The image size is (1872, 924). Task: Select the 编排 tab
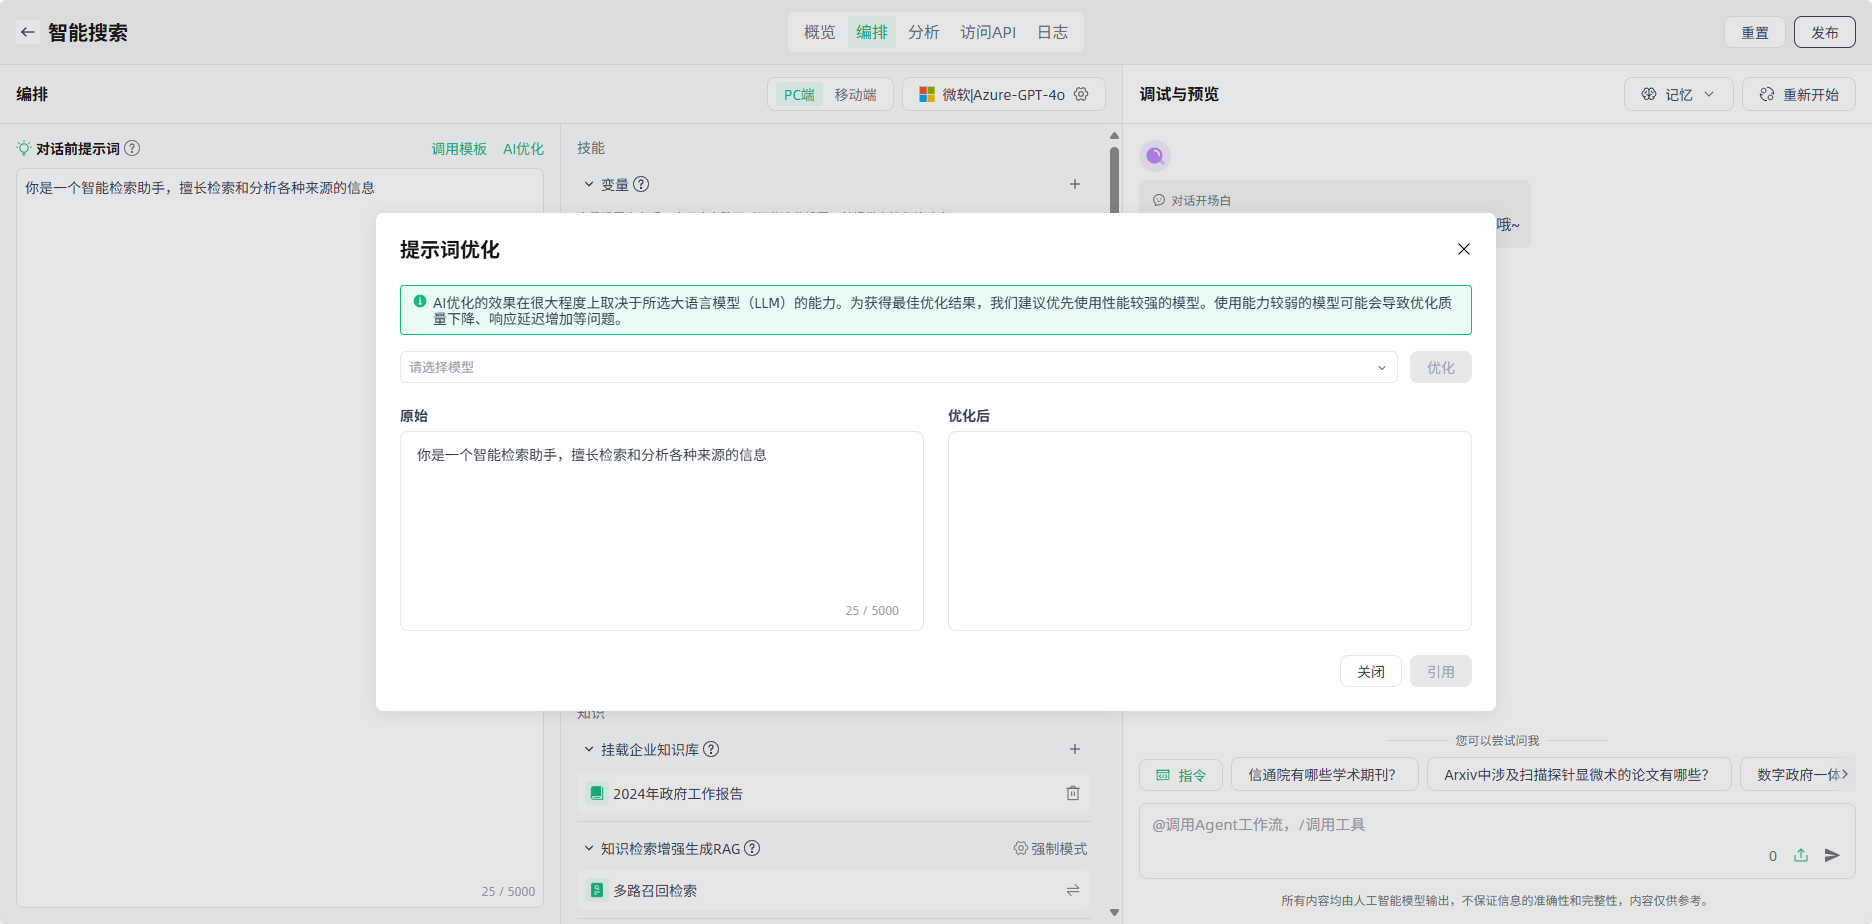click(x=872, y=32)
